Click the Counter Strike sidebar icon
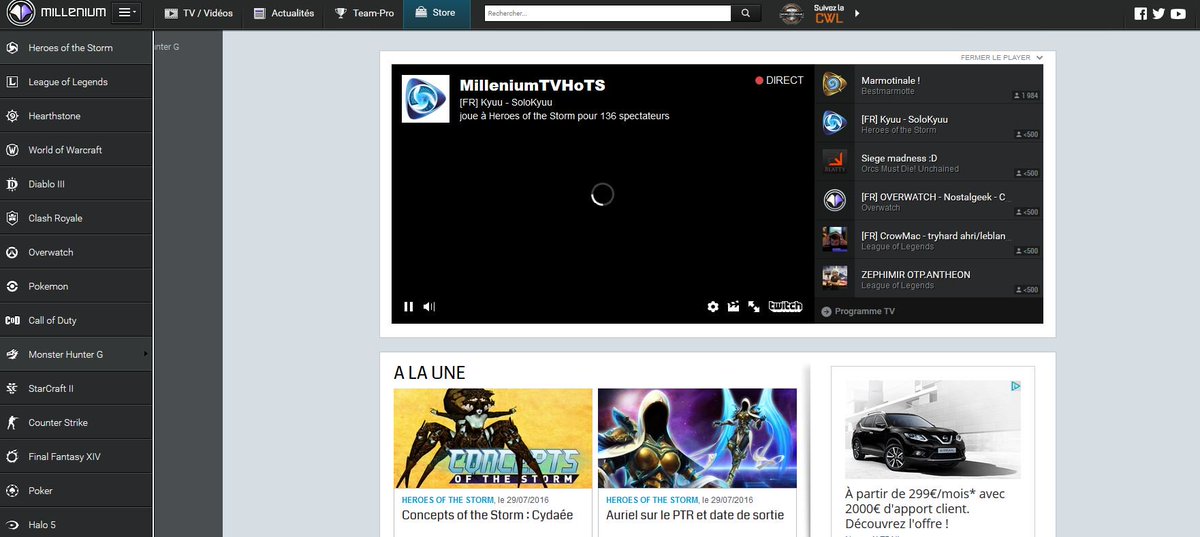 point(12,422)
